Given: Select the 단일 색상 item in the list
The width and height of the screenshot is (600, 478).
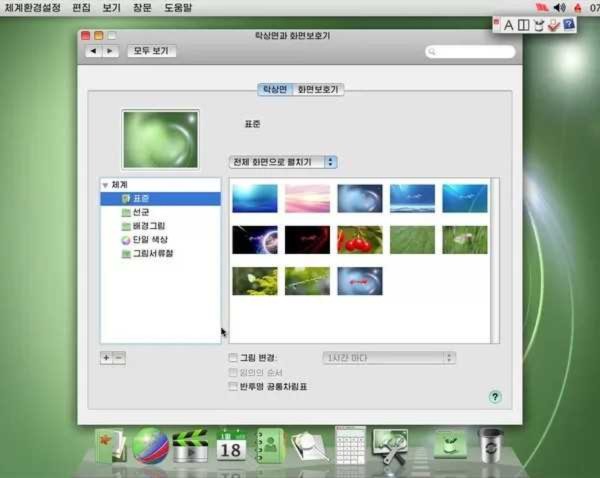Looking at the screenshot, I should 161,240.
